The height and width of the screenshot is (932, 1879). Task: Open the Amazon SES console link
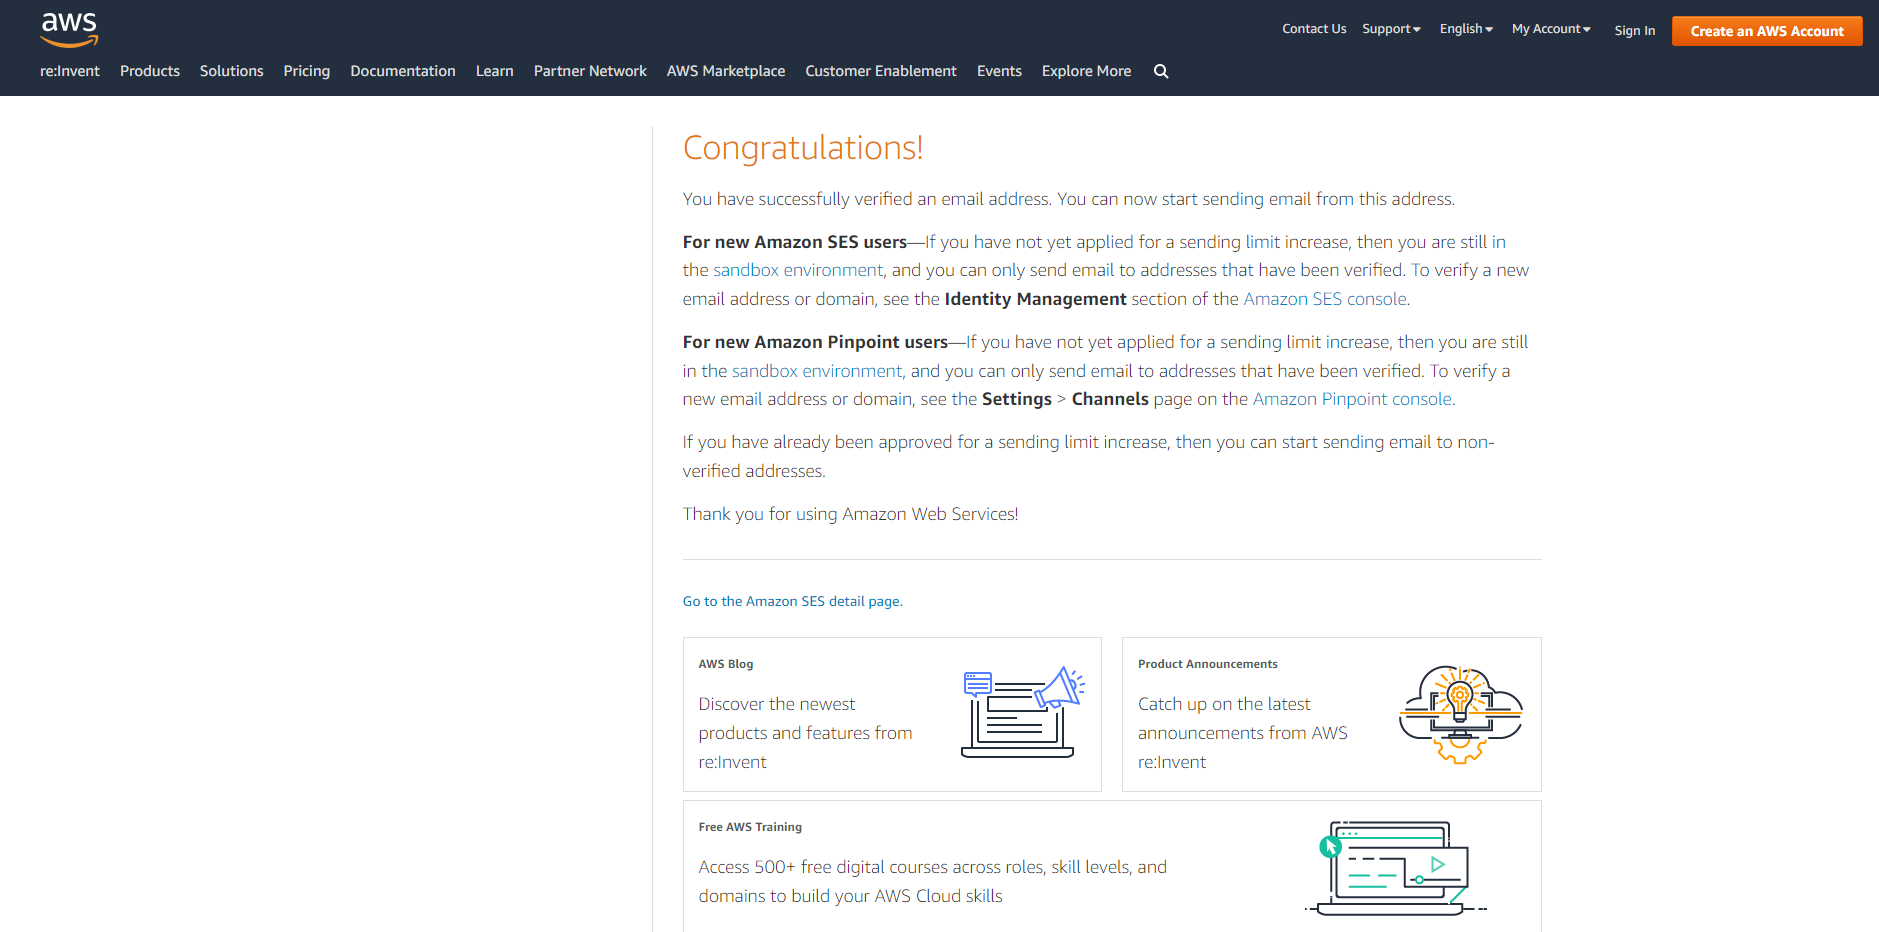click(1325, 299)
